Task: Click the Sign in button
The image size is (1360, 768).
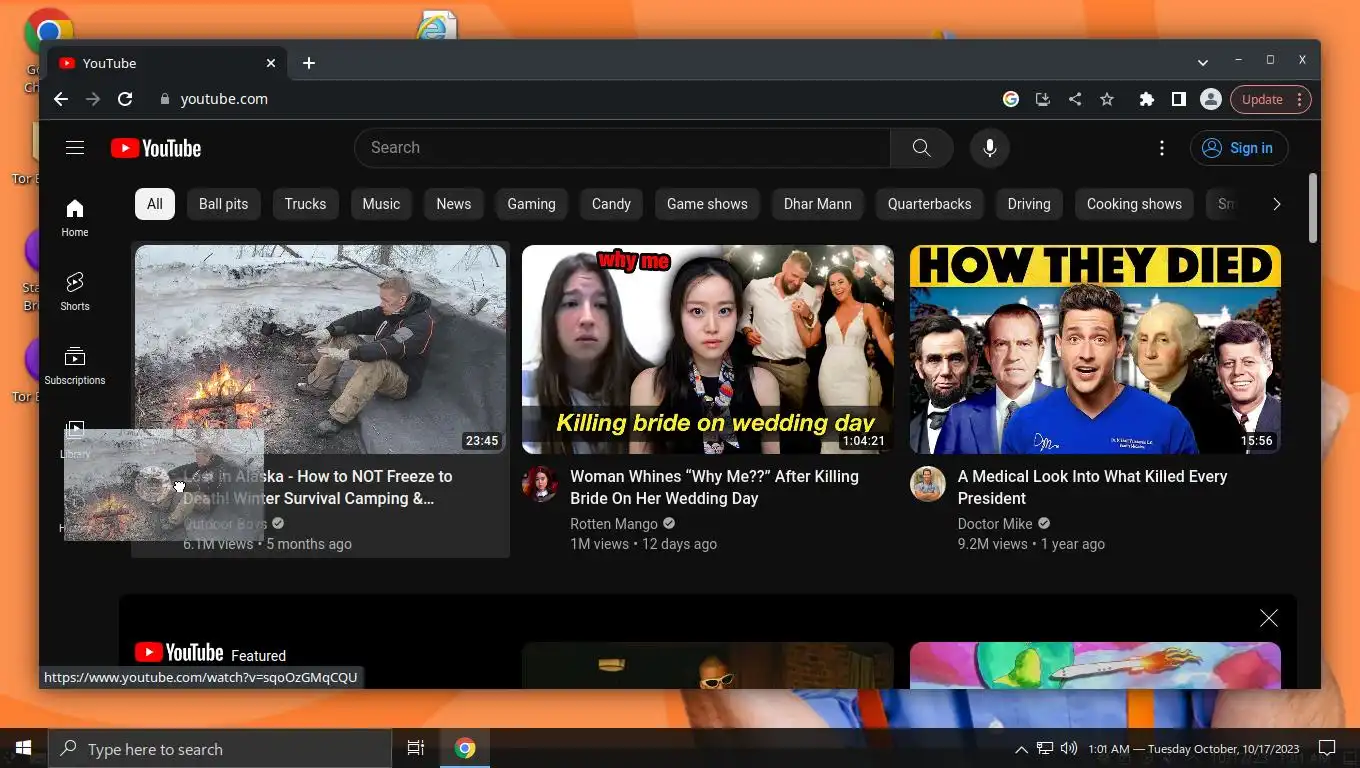Action: coord(1239,148)
